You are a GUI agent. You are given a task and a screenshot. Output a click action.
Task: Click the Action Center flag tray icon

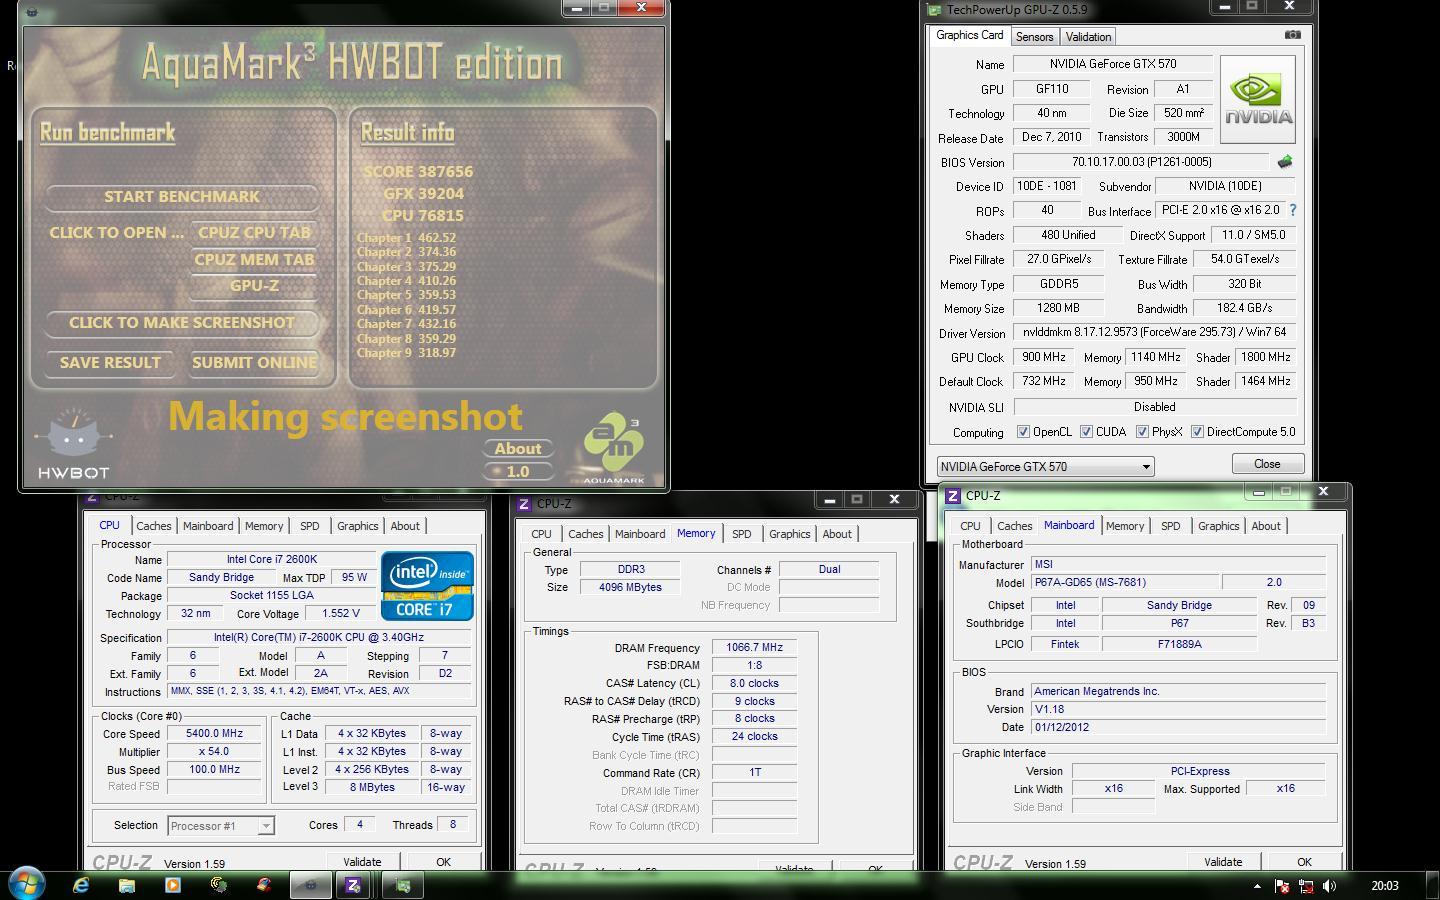click(1281, 885)
